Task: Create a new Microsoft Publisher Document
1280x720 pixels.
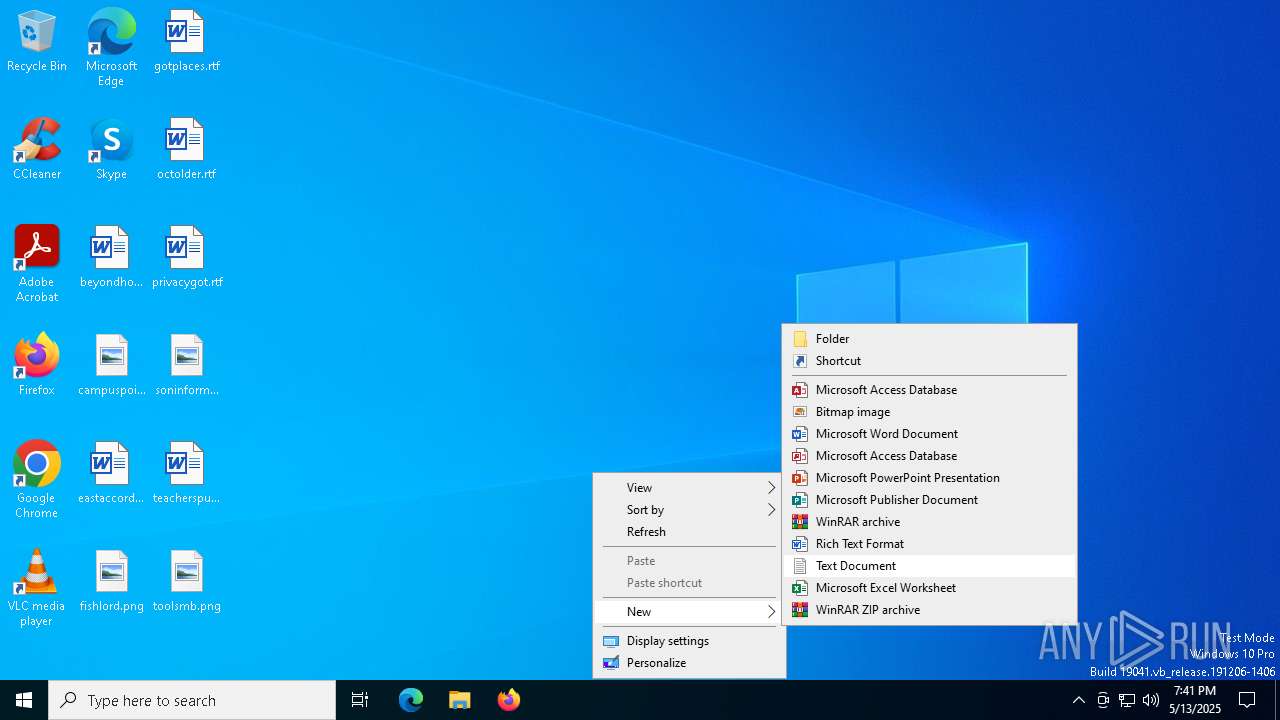Action: (x=929, y=500)
